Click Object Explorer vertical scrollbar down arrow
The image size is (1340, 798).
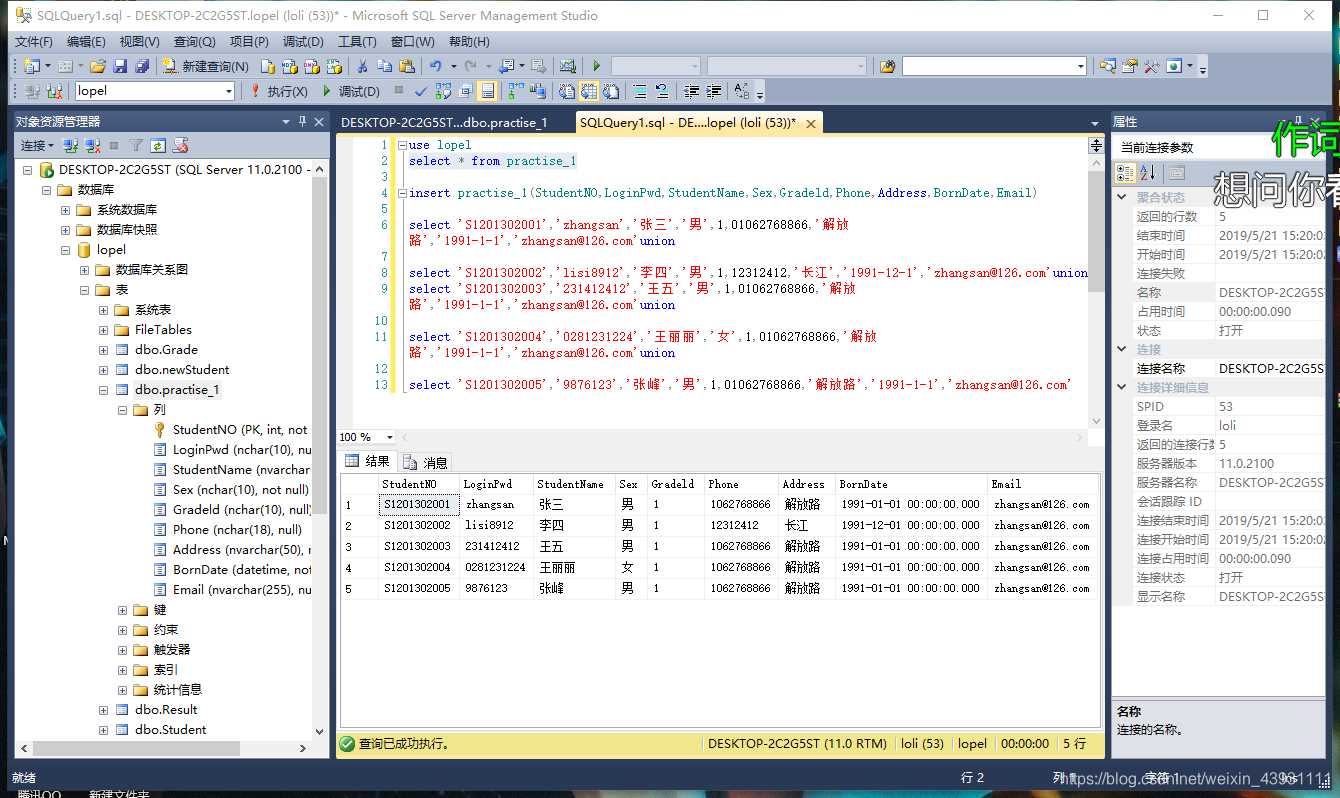tap(320, 731)
